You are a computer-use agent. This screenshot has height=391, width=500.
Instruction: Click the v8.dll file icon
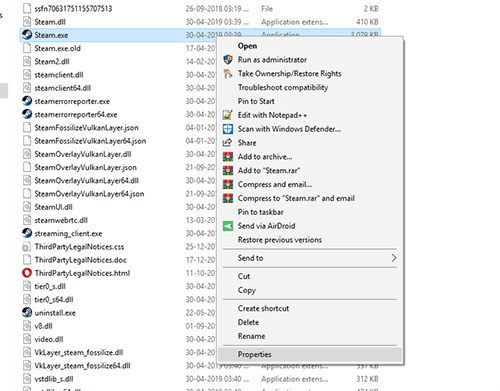27,326
